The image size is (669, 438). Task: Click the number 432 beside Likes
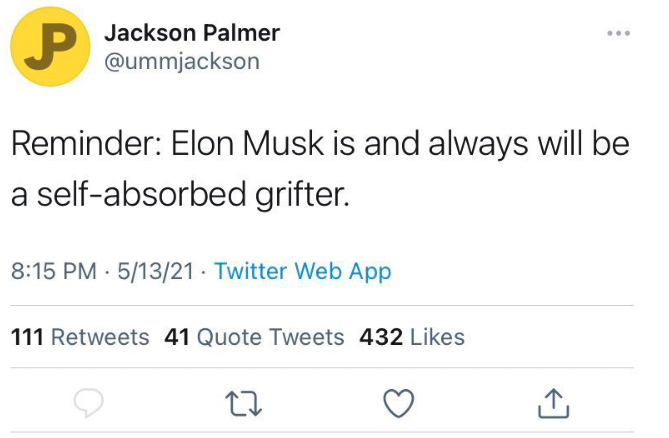pyautogui.click(x=381, y=337)
